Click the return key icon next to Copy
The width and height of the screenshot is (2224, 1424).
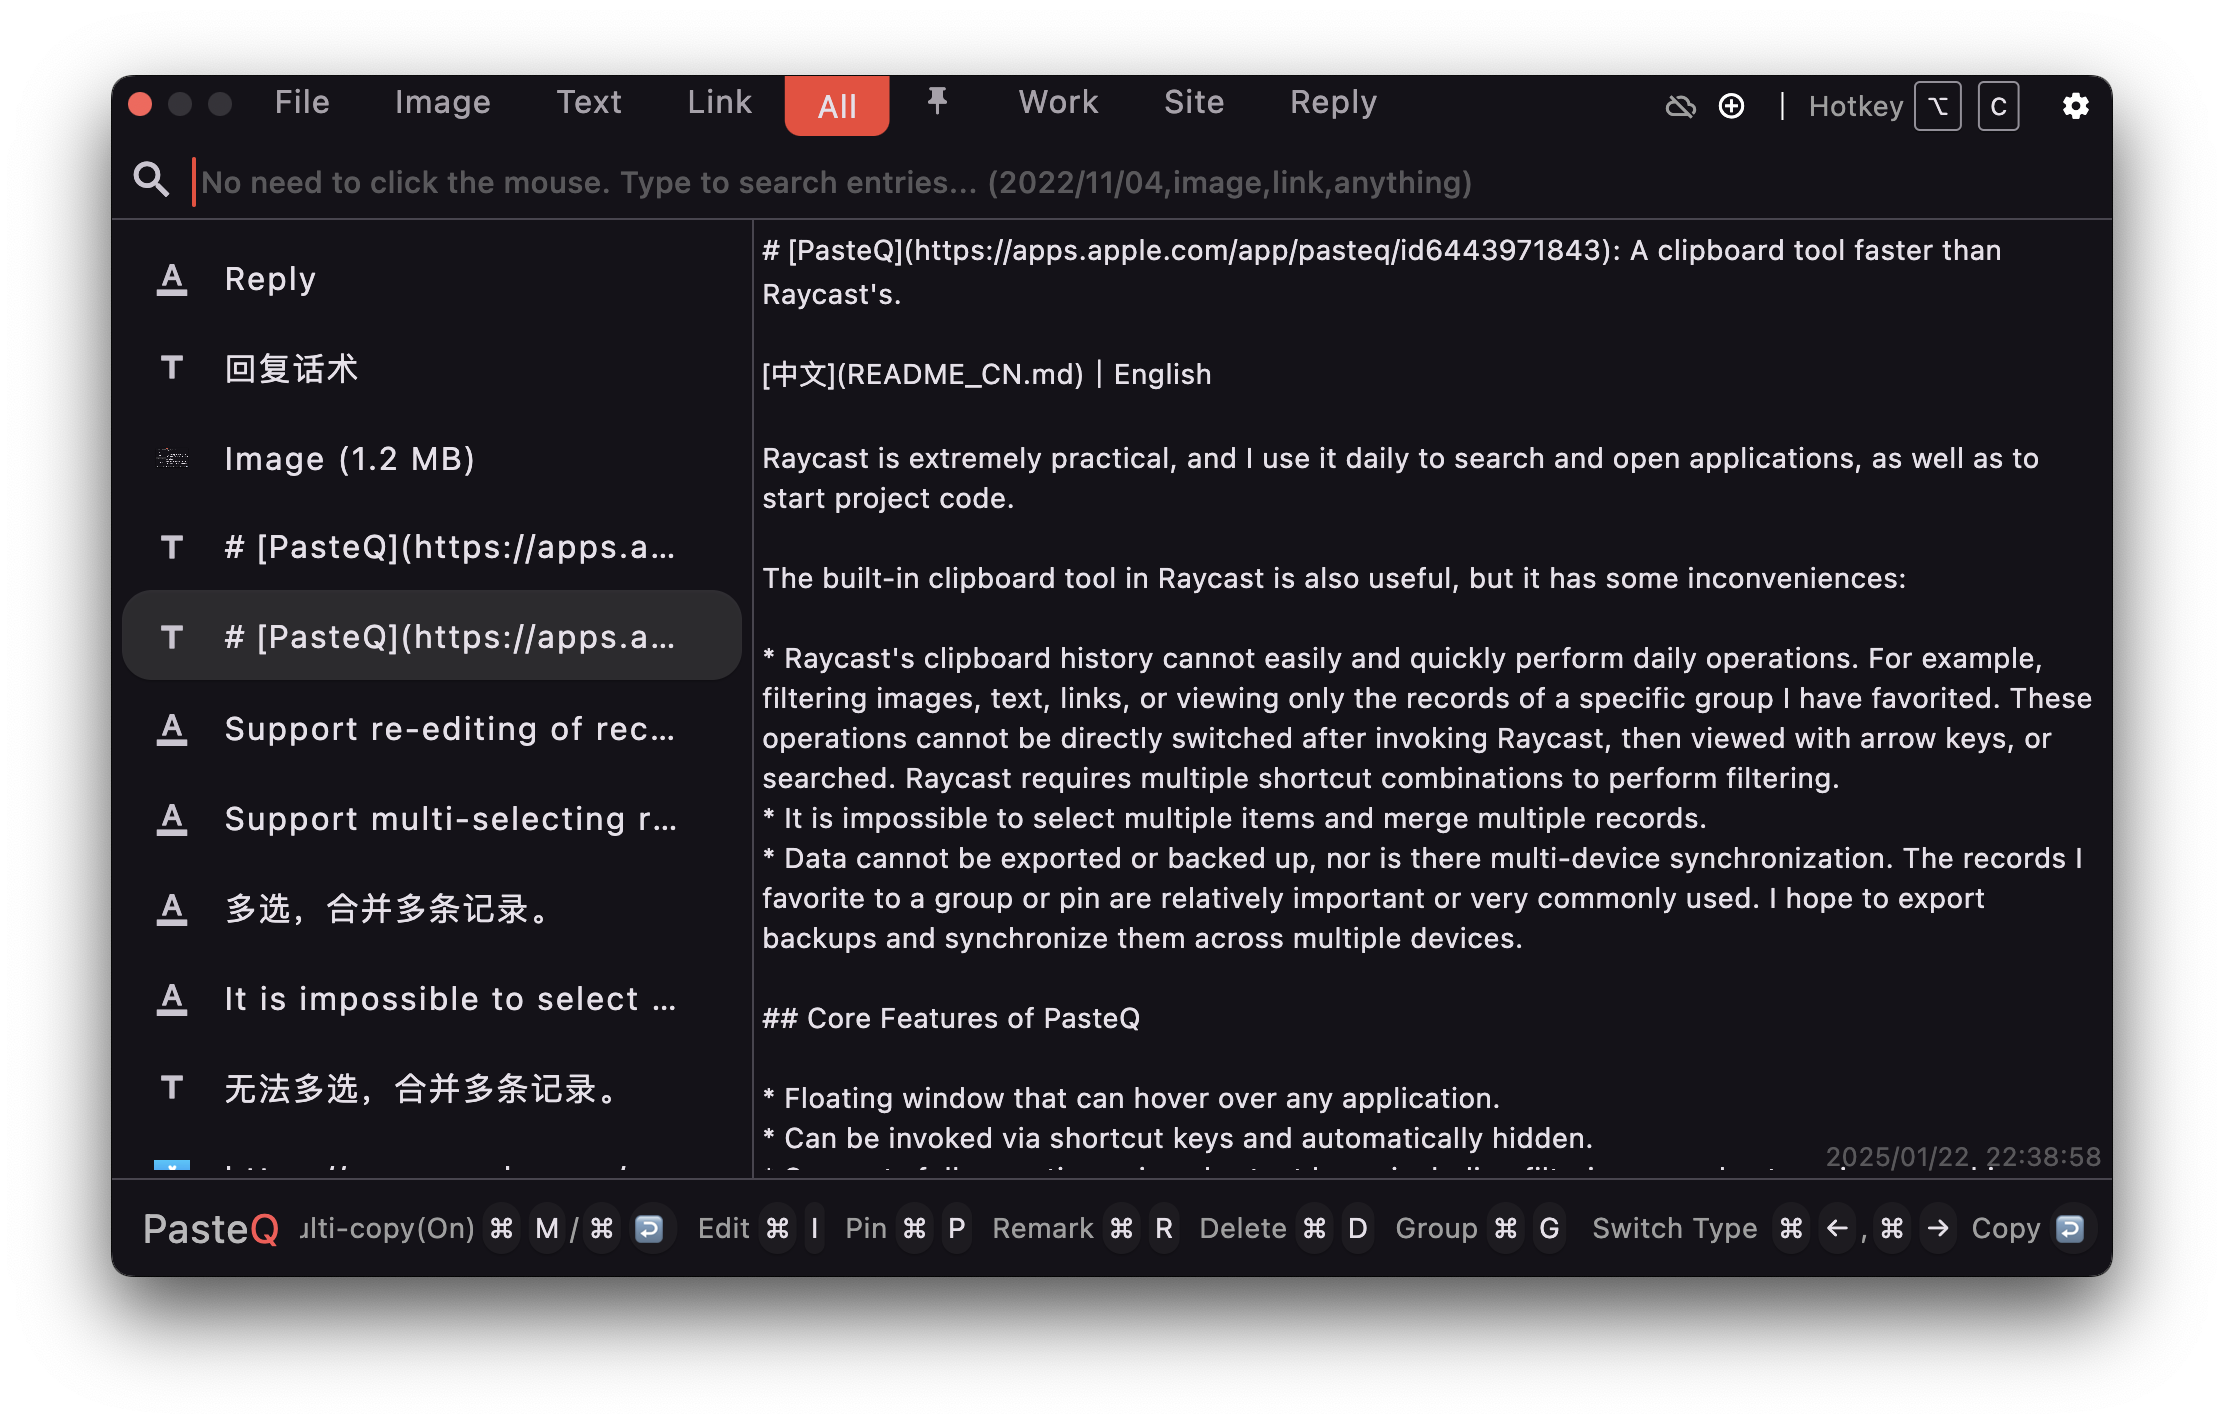[x=2069, y=1228]
